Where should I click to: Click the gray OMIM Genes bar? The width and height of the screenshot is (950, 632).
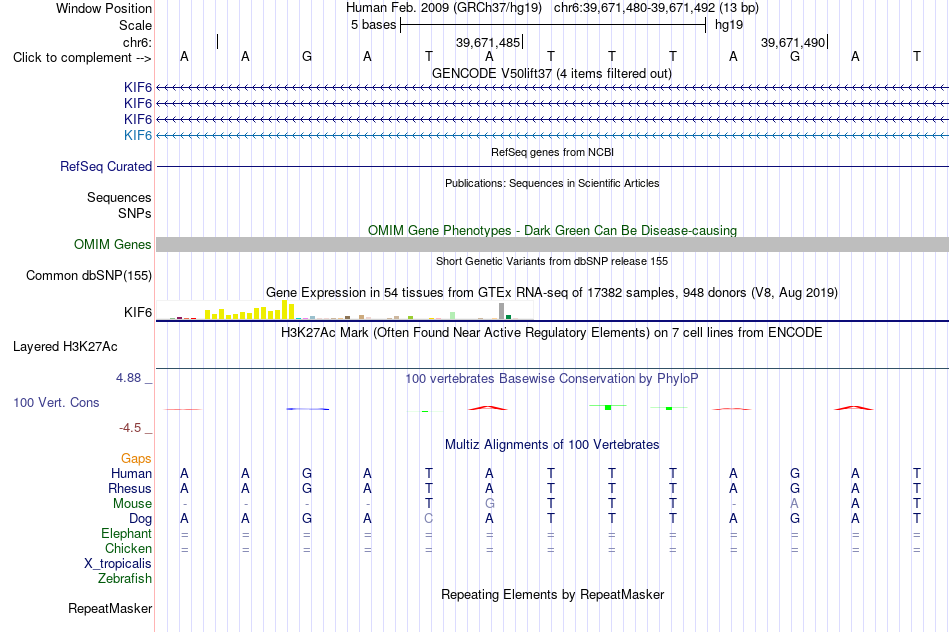(553, 244)
